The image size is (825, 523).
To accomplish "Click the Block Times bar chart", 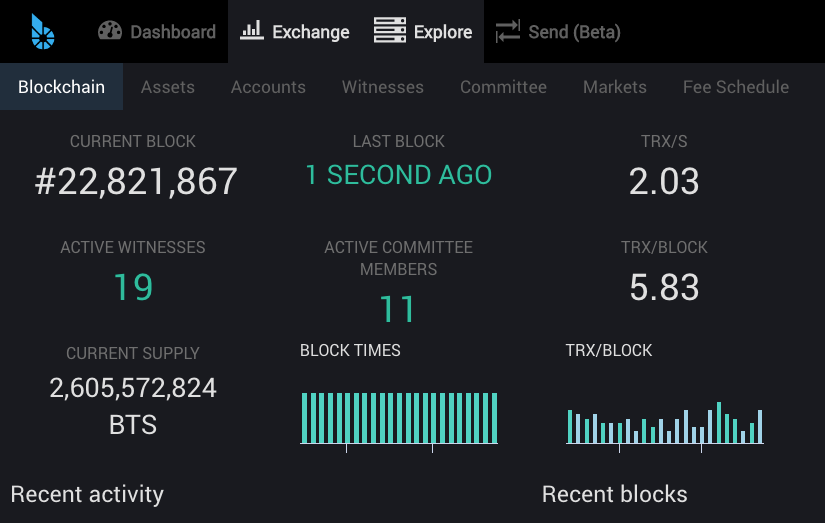I will (x=399, y=419).
